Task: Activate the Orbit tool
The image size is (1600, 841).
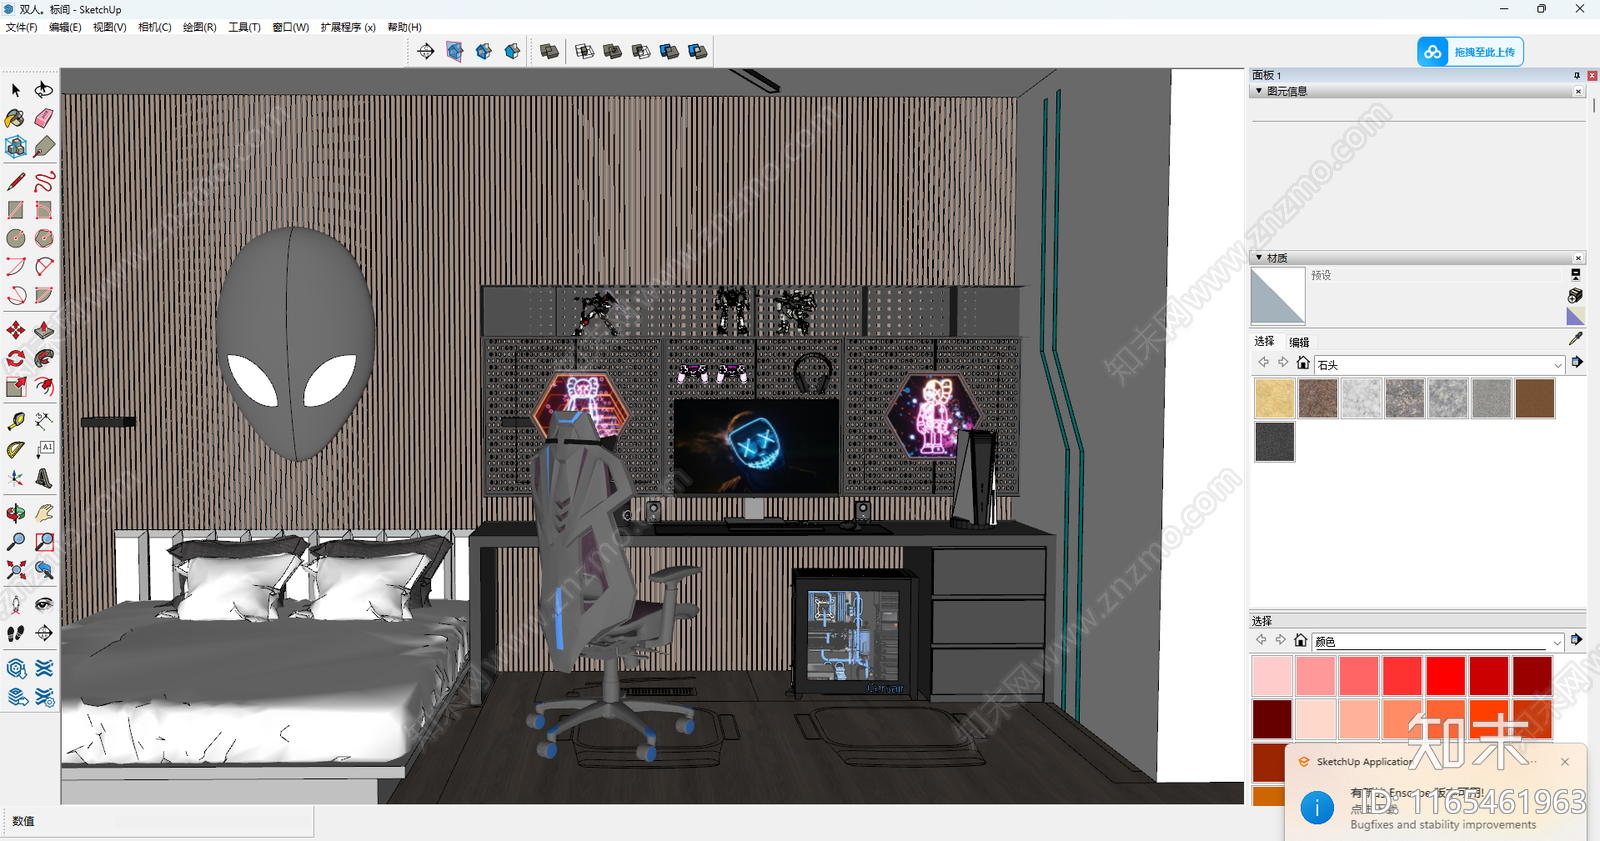Action: point(16,513)
